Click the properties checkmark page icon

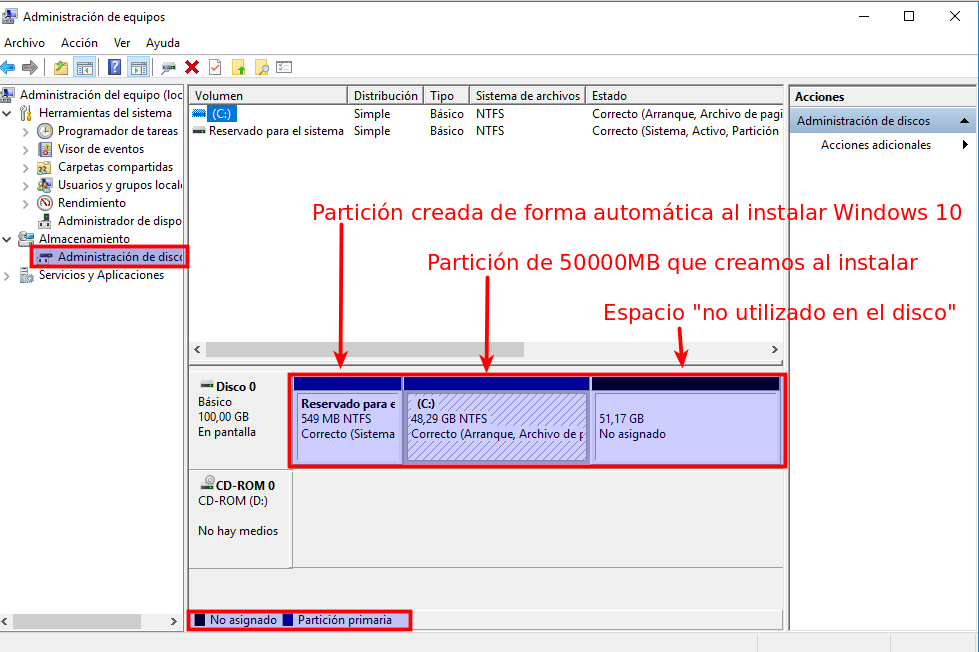point(215,67)
